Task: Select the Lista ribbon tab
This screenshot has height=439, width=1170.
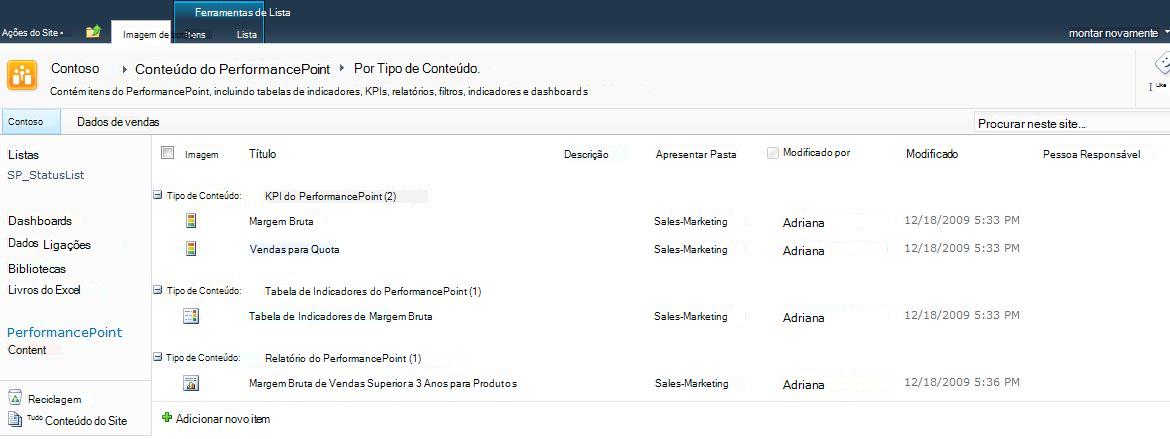Action: tap(246, 34)
